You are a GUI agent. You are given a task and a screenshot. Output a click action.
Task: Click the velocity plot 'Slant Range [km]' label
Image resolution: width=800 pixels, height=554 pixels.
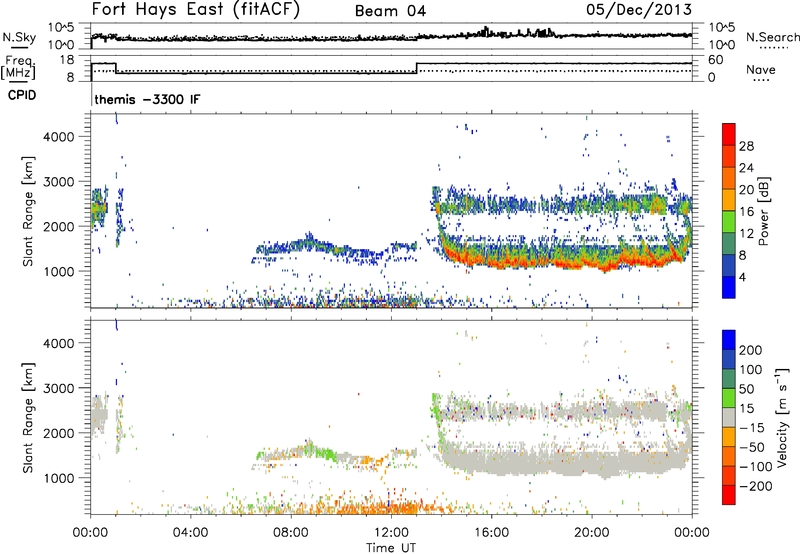click(28, 418)
